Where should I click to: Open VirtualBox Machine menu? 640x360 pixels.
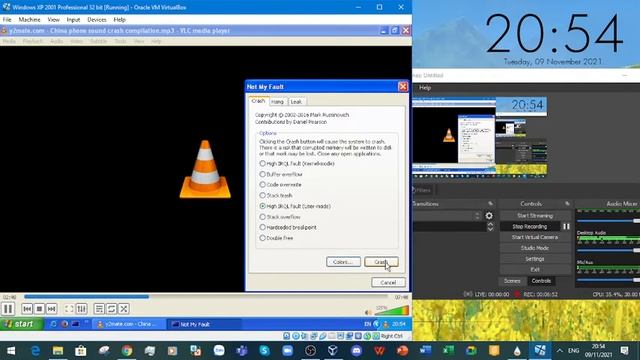tap(29, 20)
